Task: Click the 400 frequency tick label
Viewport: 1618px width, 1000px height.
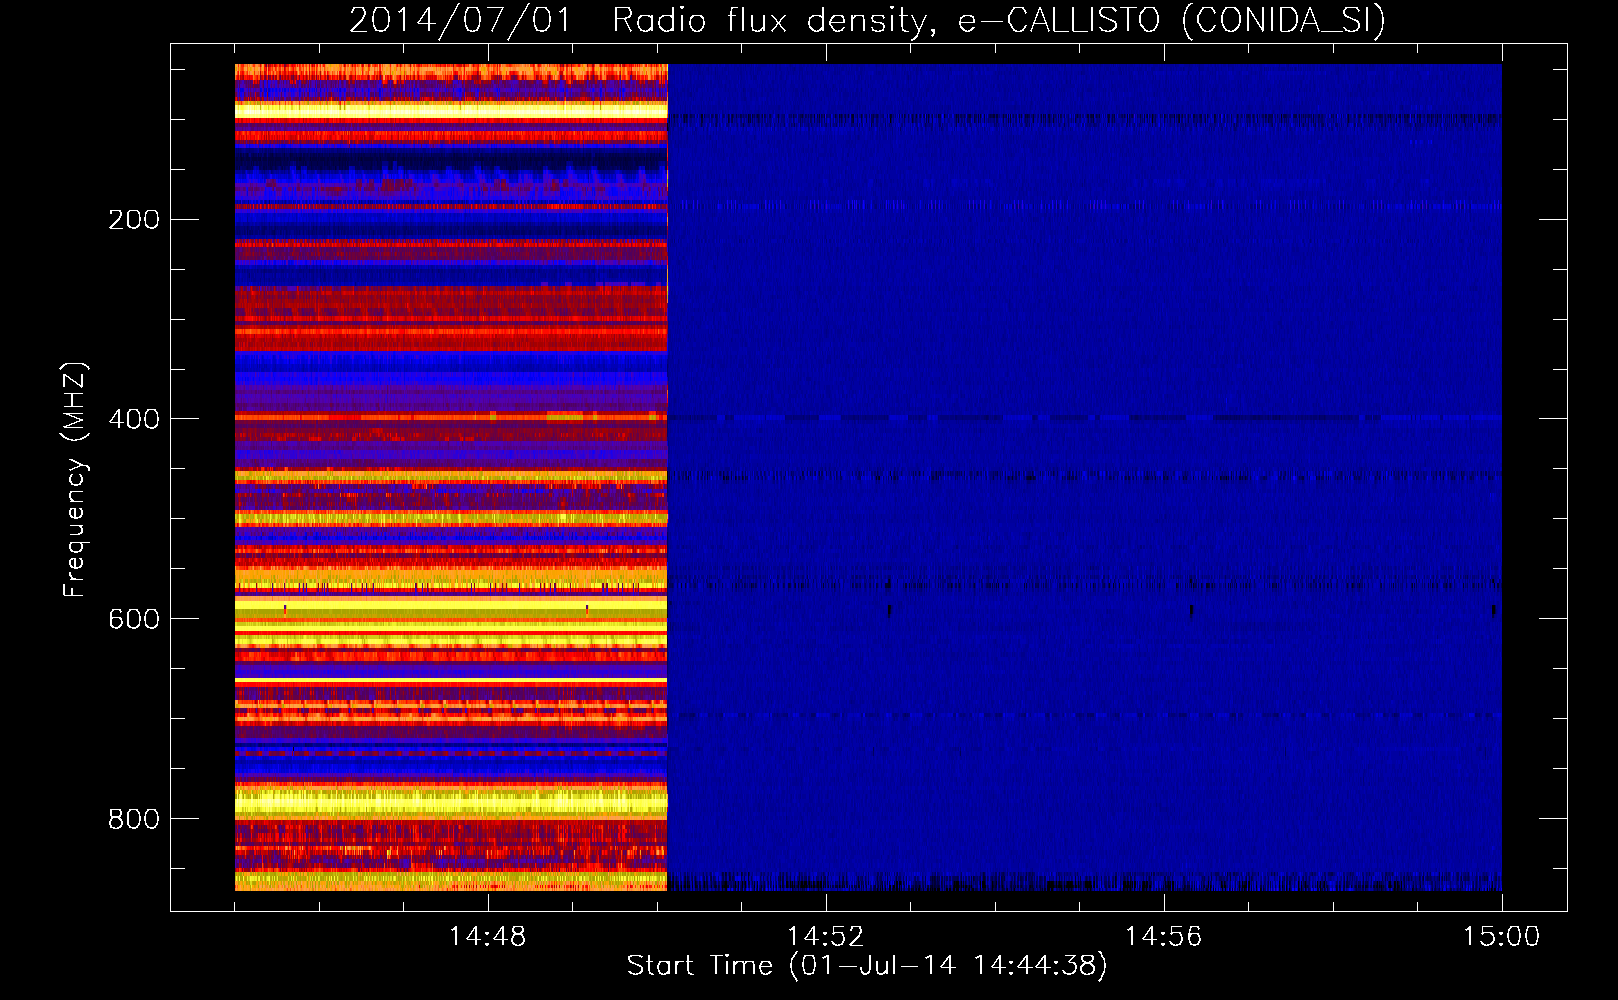Action: [134, 420]
